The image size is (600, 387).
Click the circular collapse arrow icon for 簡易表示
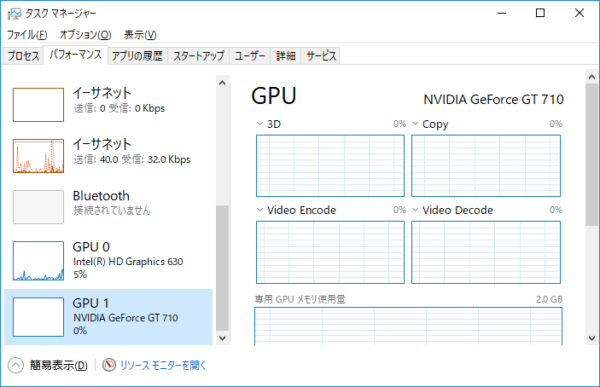click(16, 365)
